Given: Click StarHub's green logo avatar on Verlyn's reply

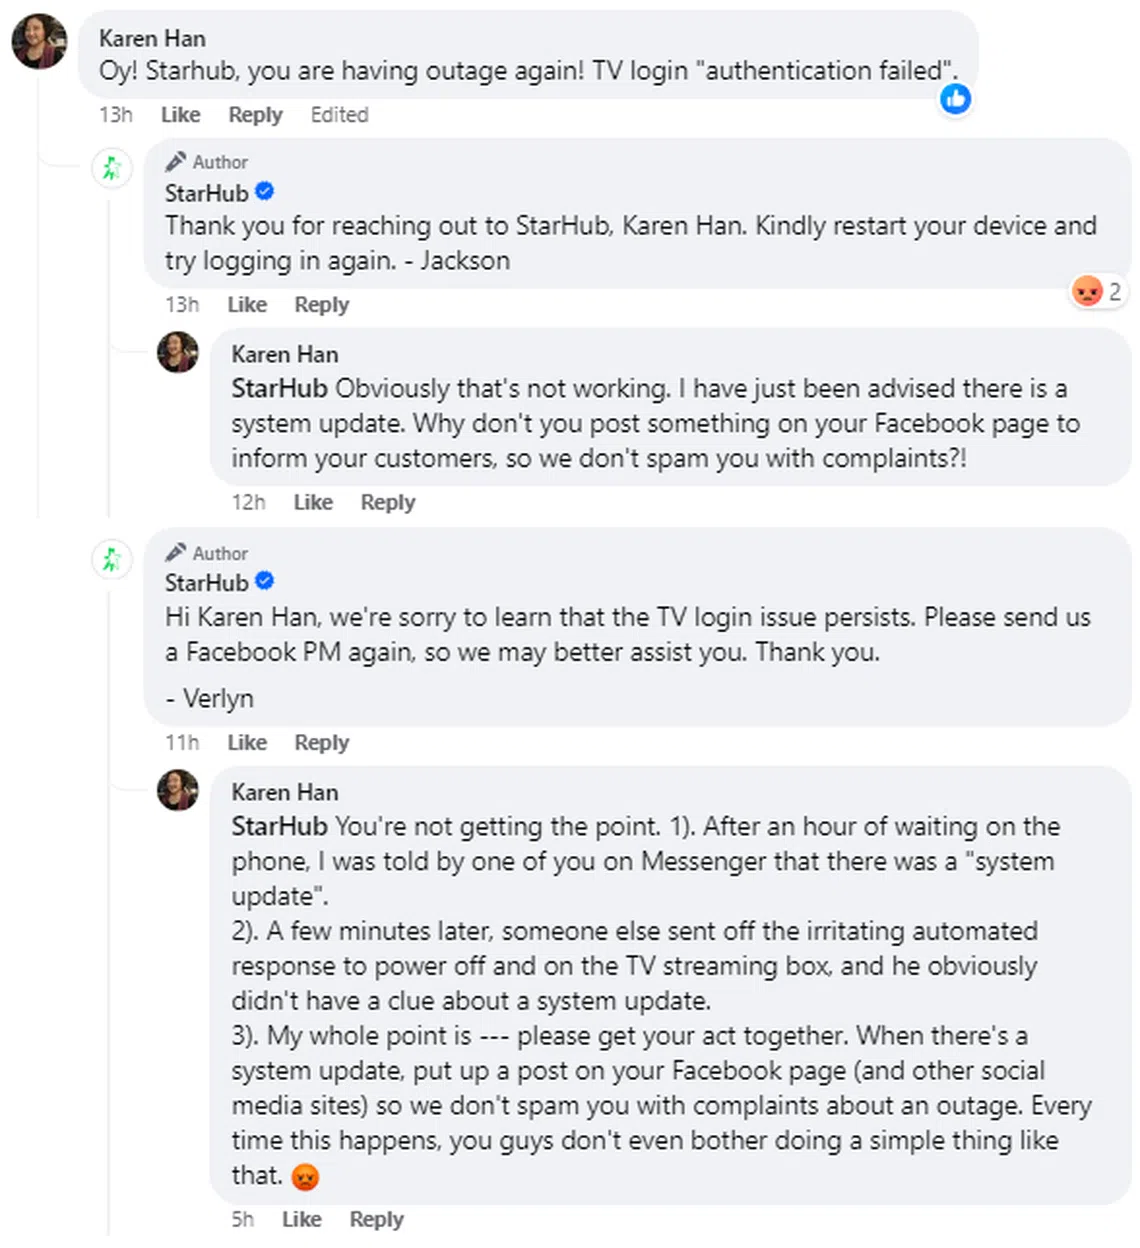Looking at the screenshot, I should coord(112,558).
